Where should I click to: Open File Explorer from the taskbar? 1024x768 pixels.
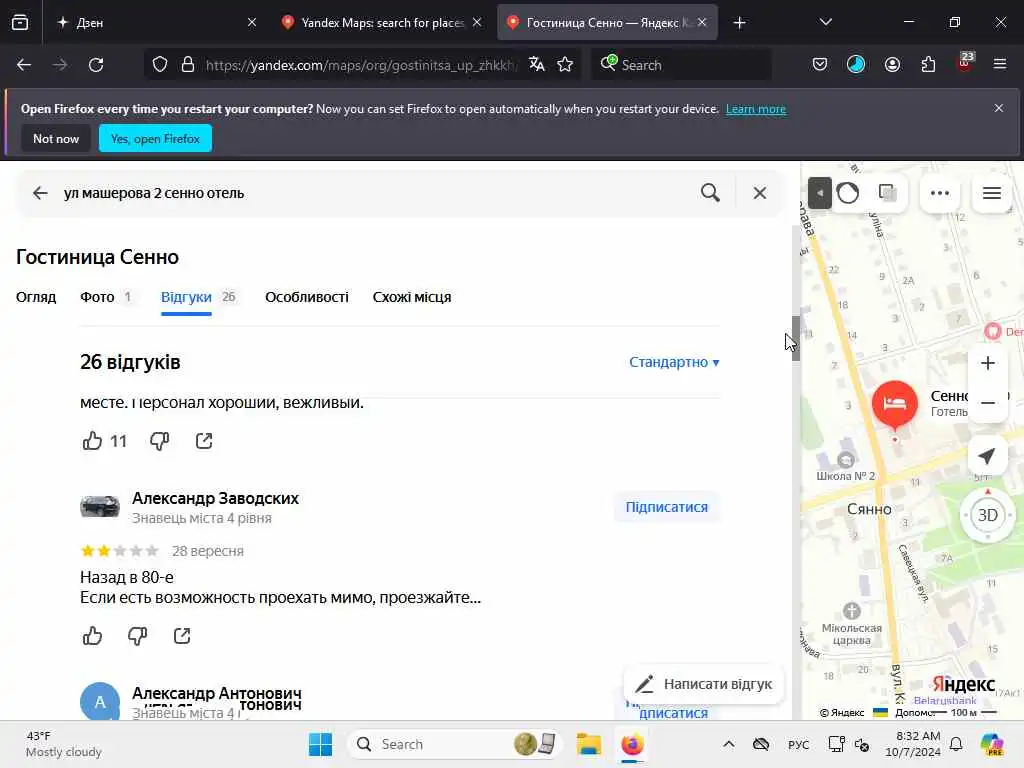(x=588, y=744)
